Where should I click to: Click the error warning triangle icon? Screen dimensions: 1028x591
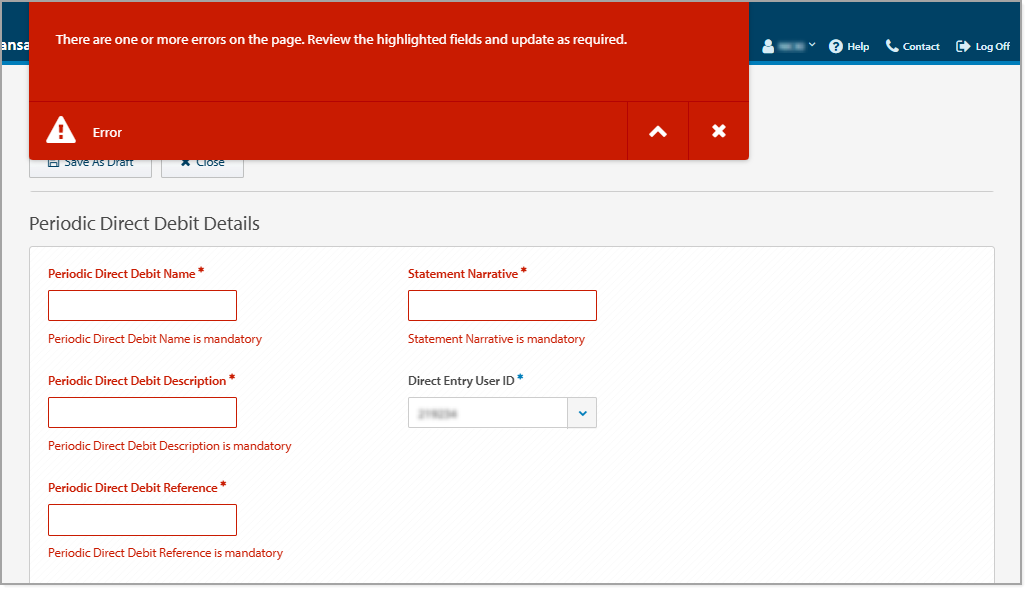click(x=60, y=129)
